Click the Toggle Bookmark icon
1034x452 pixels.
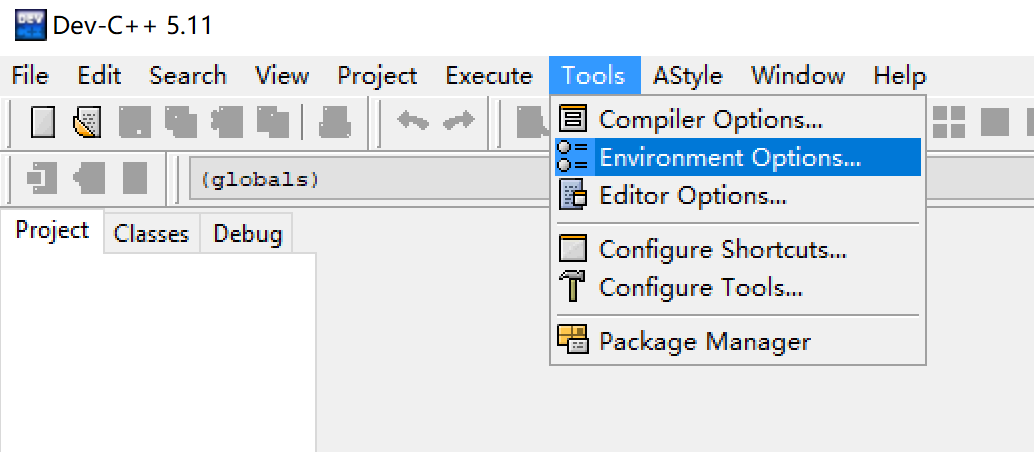(89, 178)
